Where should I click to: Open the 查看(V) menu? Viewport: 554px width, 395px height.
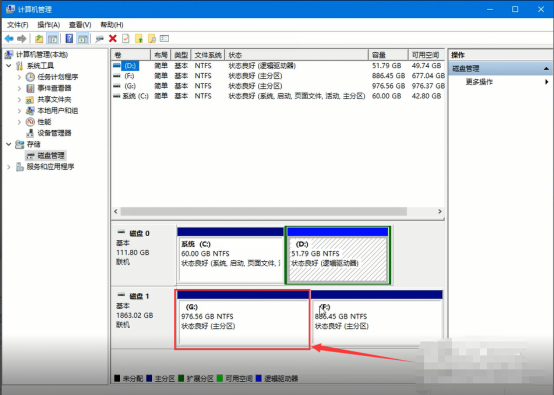click(x=80, y=25)
